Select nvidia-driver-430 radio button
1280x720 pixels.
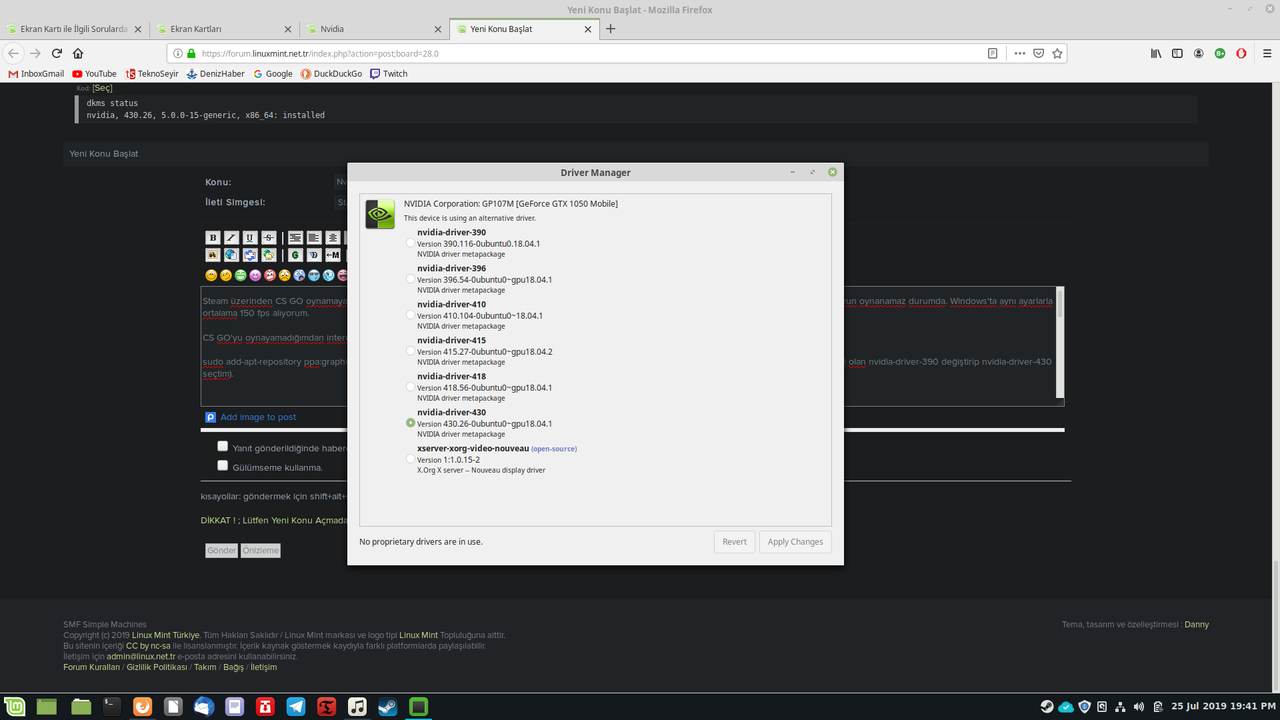click(411, 423)
